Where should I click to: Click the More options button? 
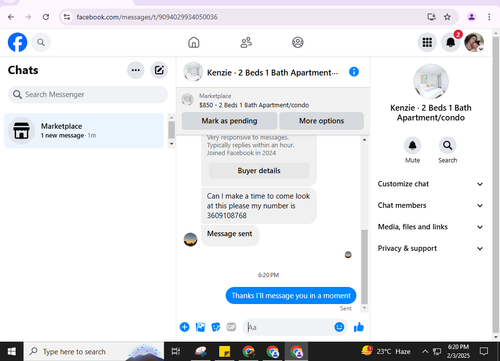(321, 121)
